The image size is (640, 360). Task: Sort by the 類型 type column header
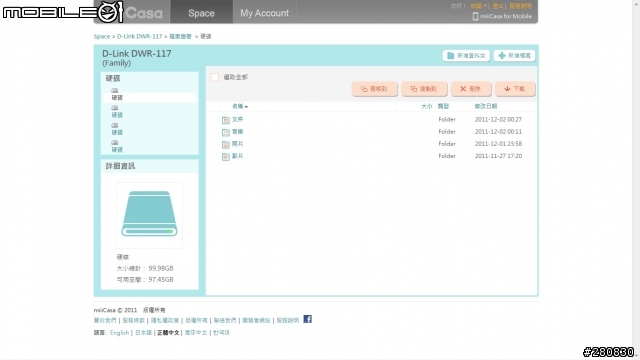443,106
